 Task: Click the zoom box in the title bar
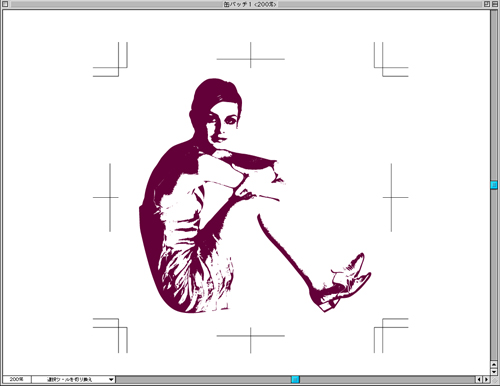(x=487, y=4)
